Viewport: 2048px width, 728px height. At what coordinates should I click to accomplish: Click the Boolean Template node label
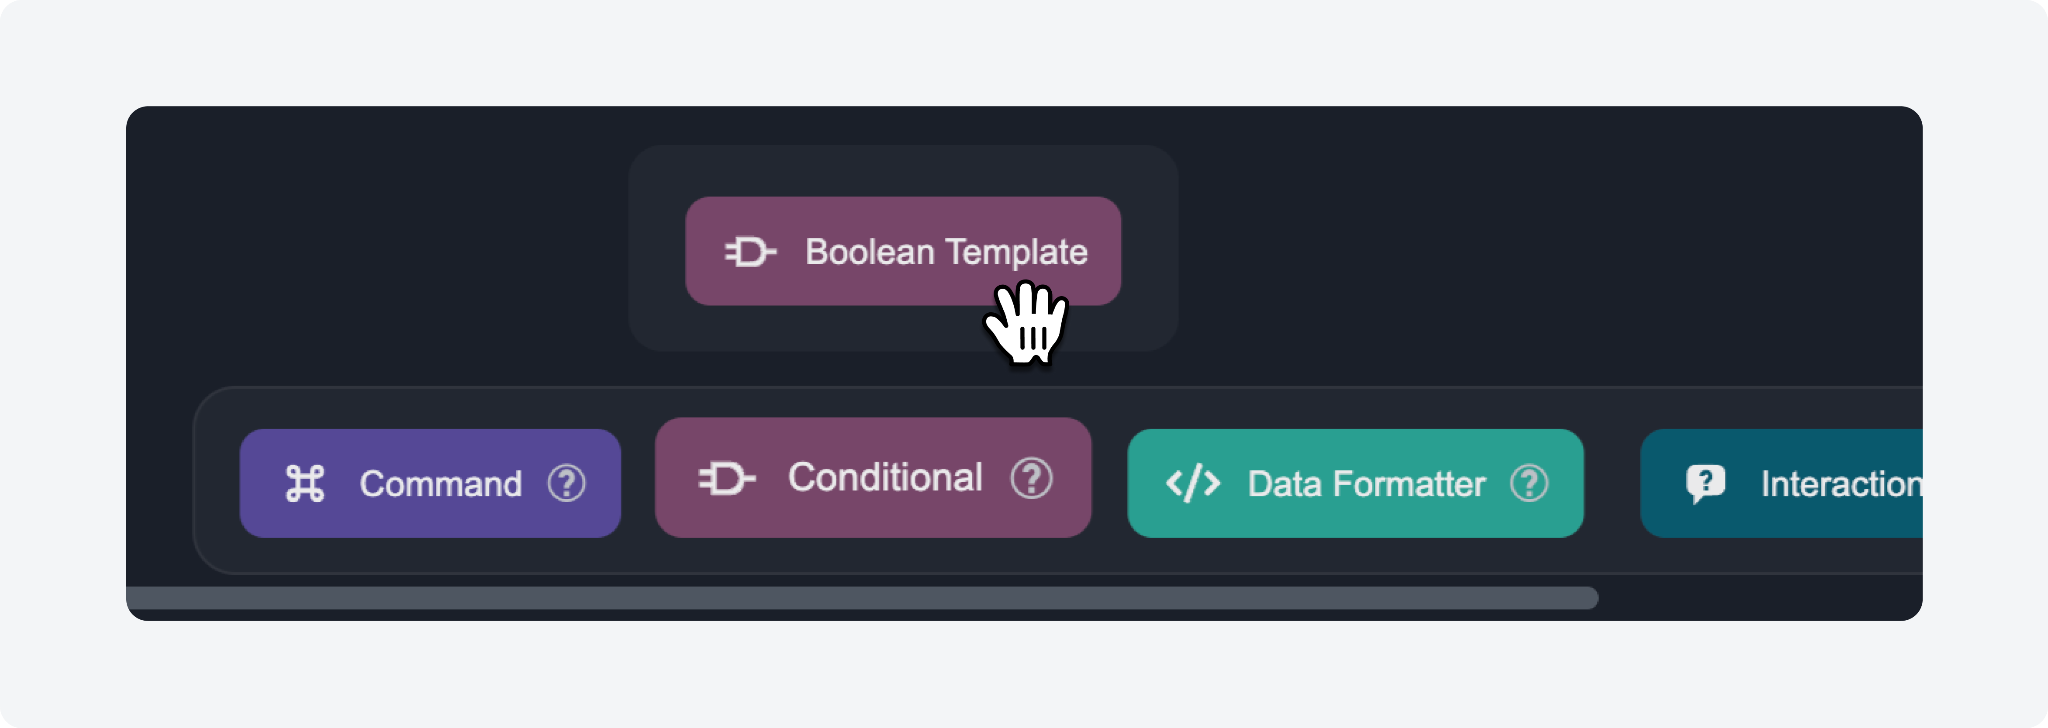coord(946,252)
